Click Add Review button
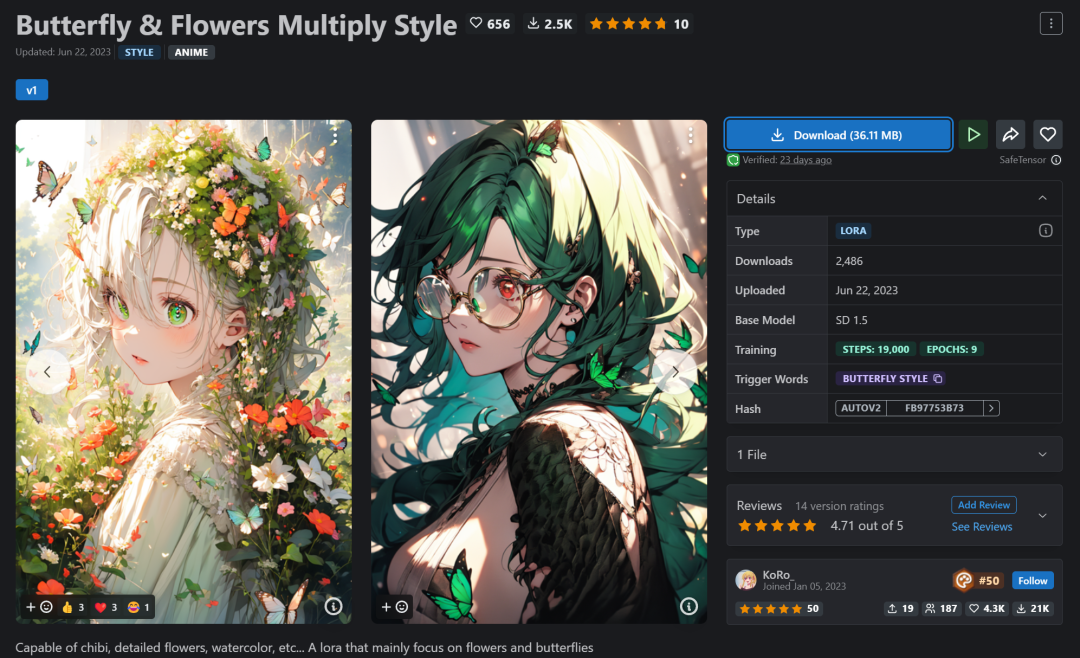Screen dimensions: 1080x658 point(984,505)
